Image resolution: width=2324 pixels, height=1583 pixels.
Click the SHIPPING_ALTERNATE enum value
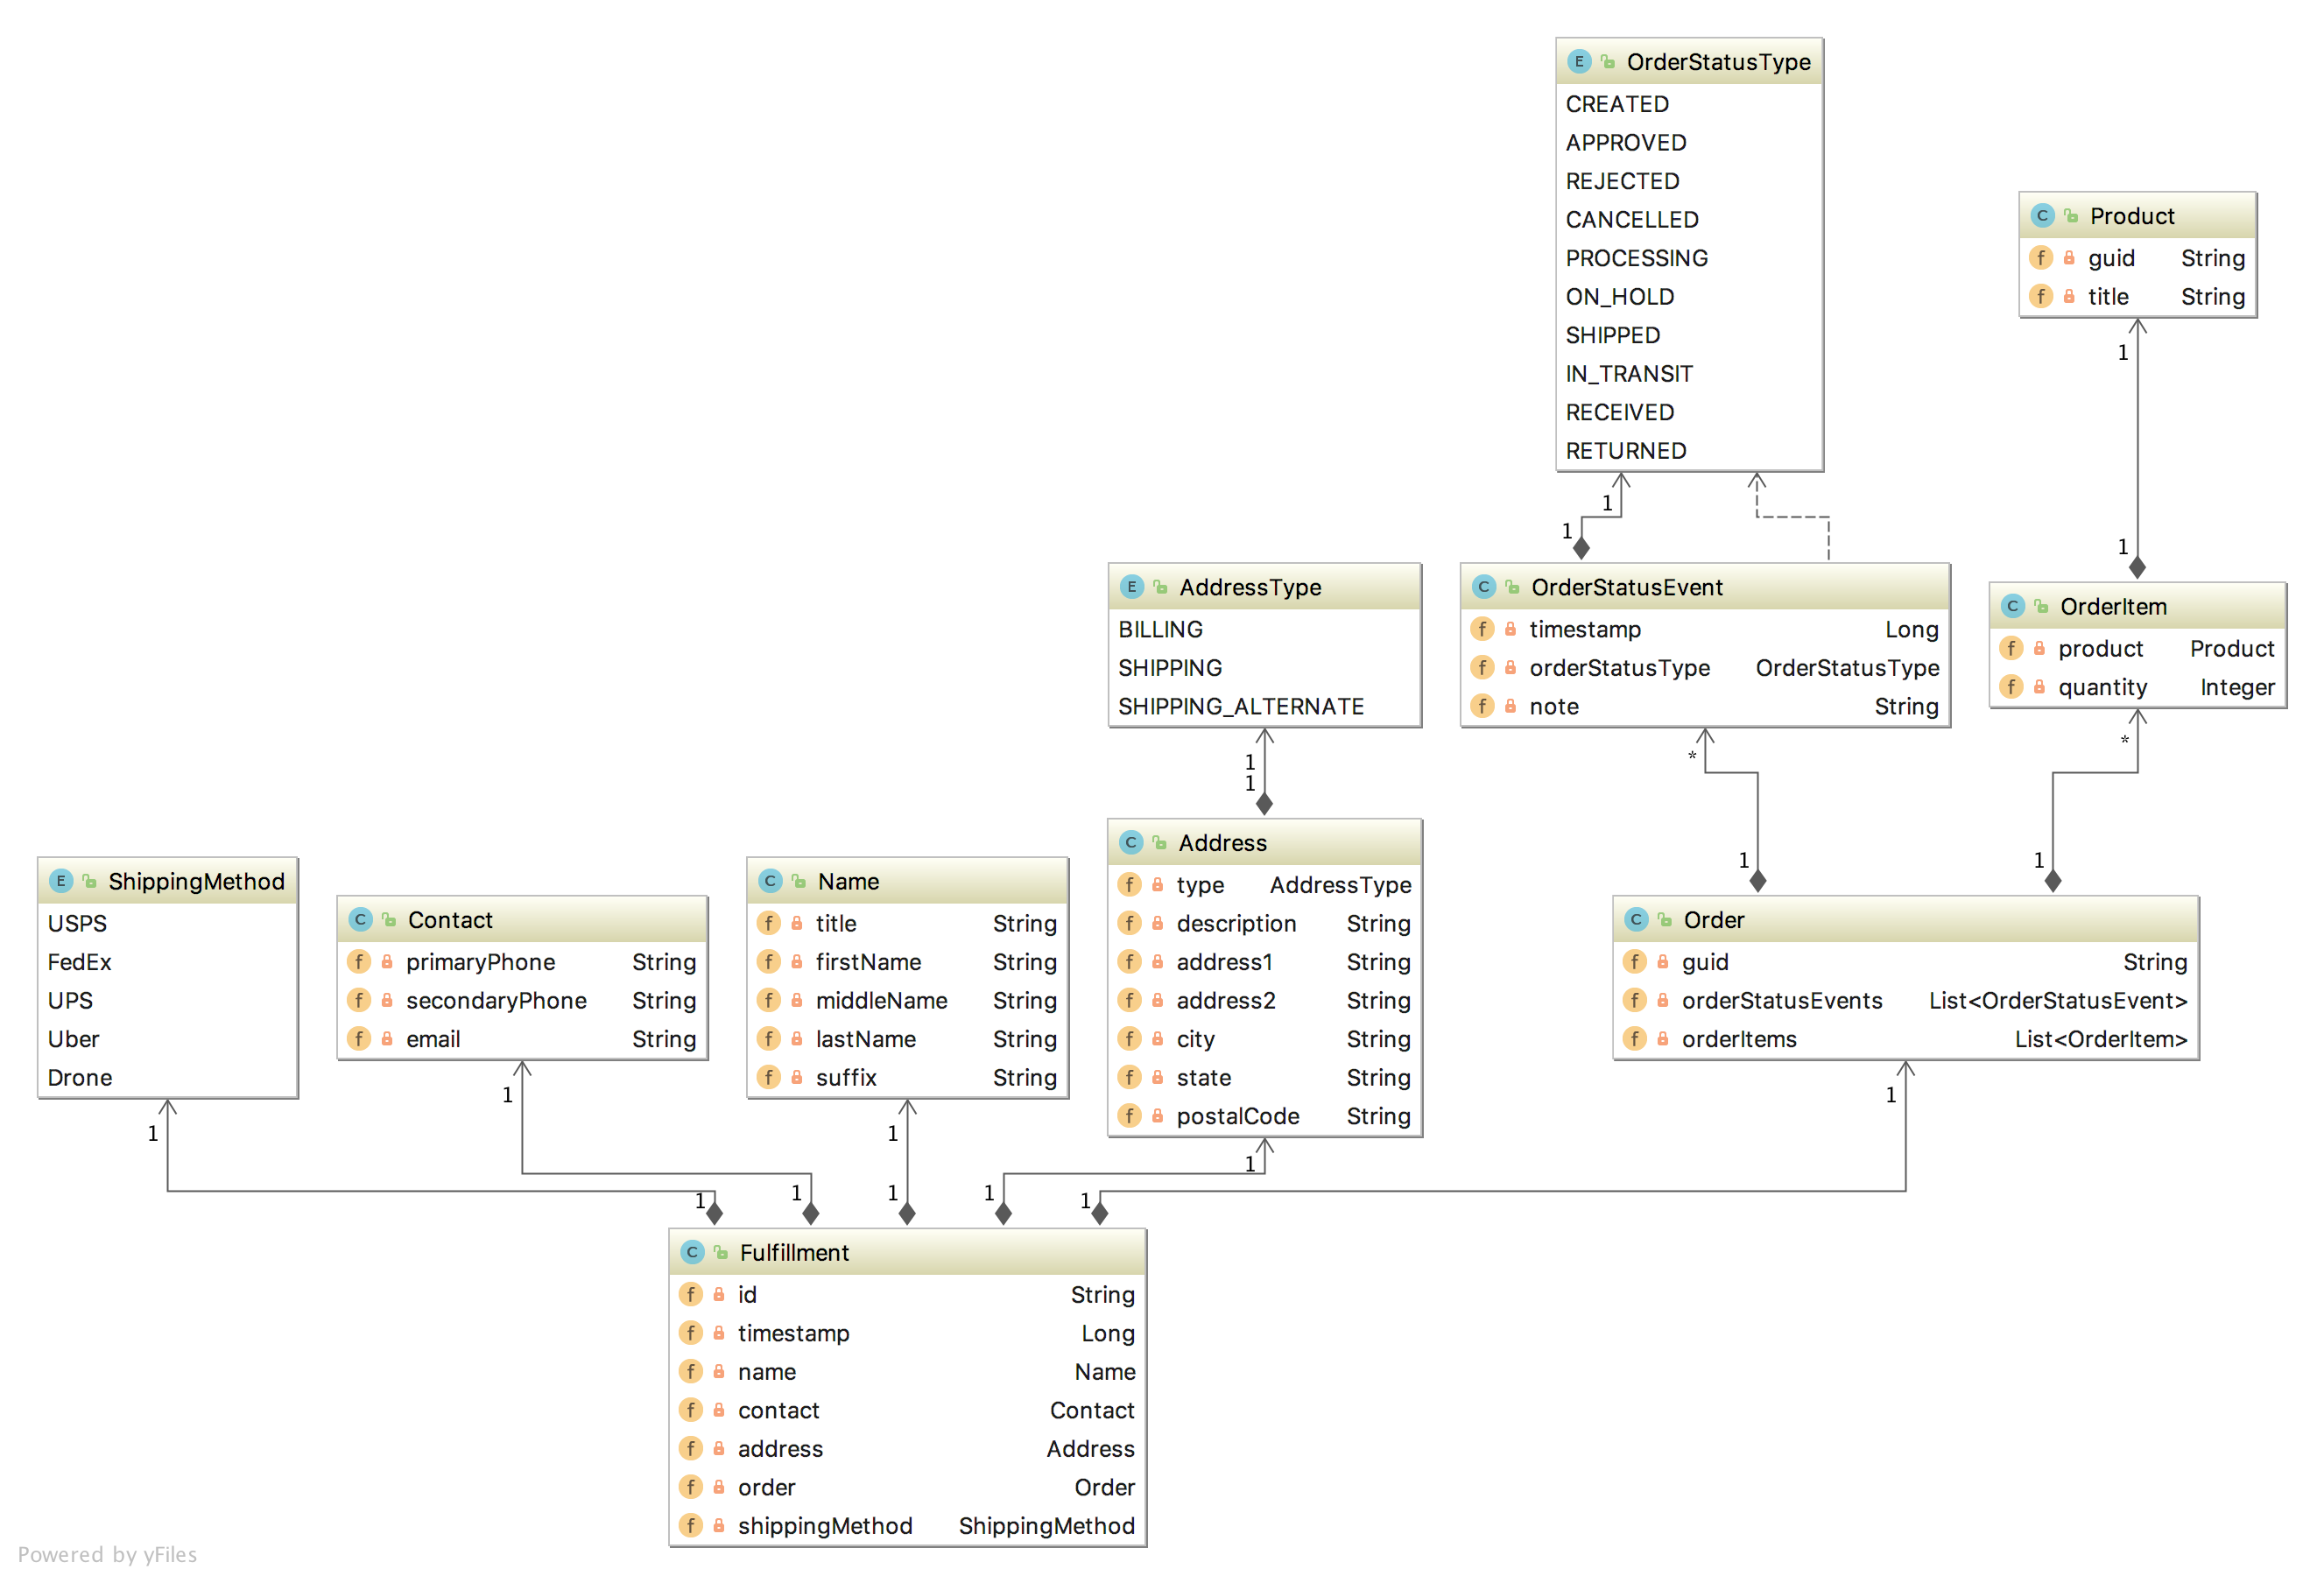tap(1240, 706)
